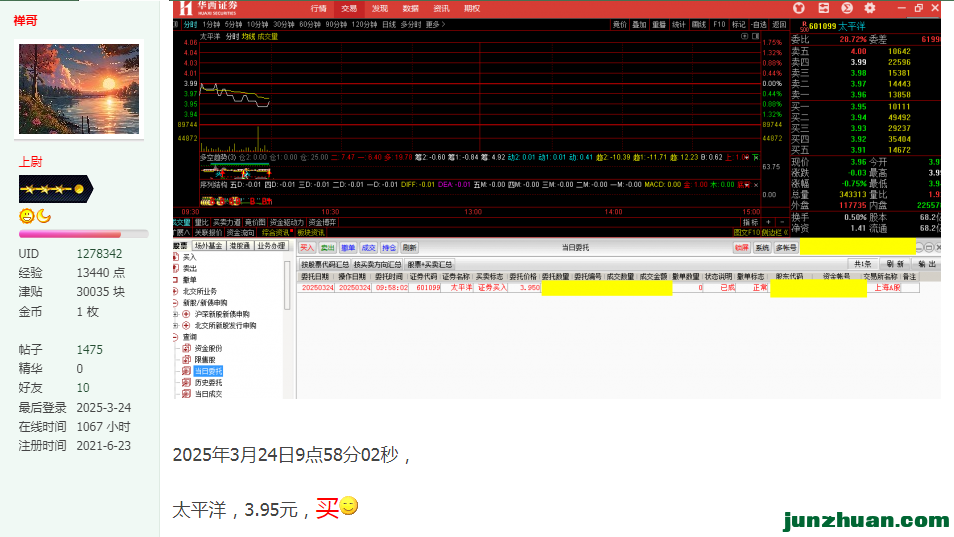The height and width of the screenshot is (537, 954).
Task: Open the 期权 menu
Action: pos(472,9)
